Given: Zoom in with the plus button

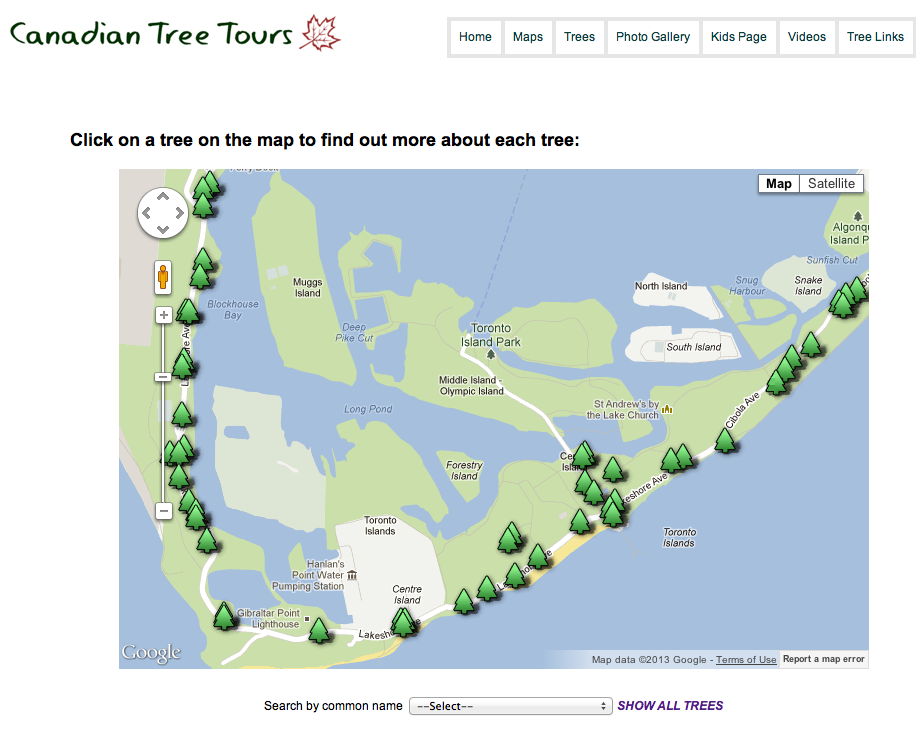Looking at the screenshot, I should pyautogui.click(x=164, y=315).
